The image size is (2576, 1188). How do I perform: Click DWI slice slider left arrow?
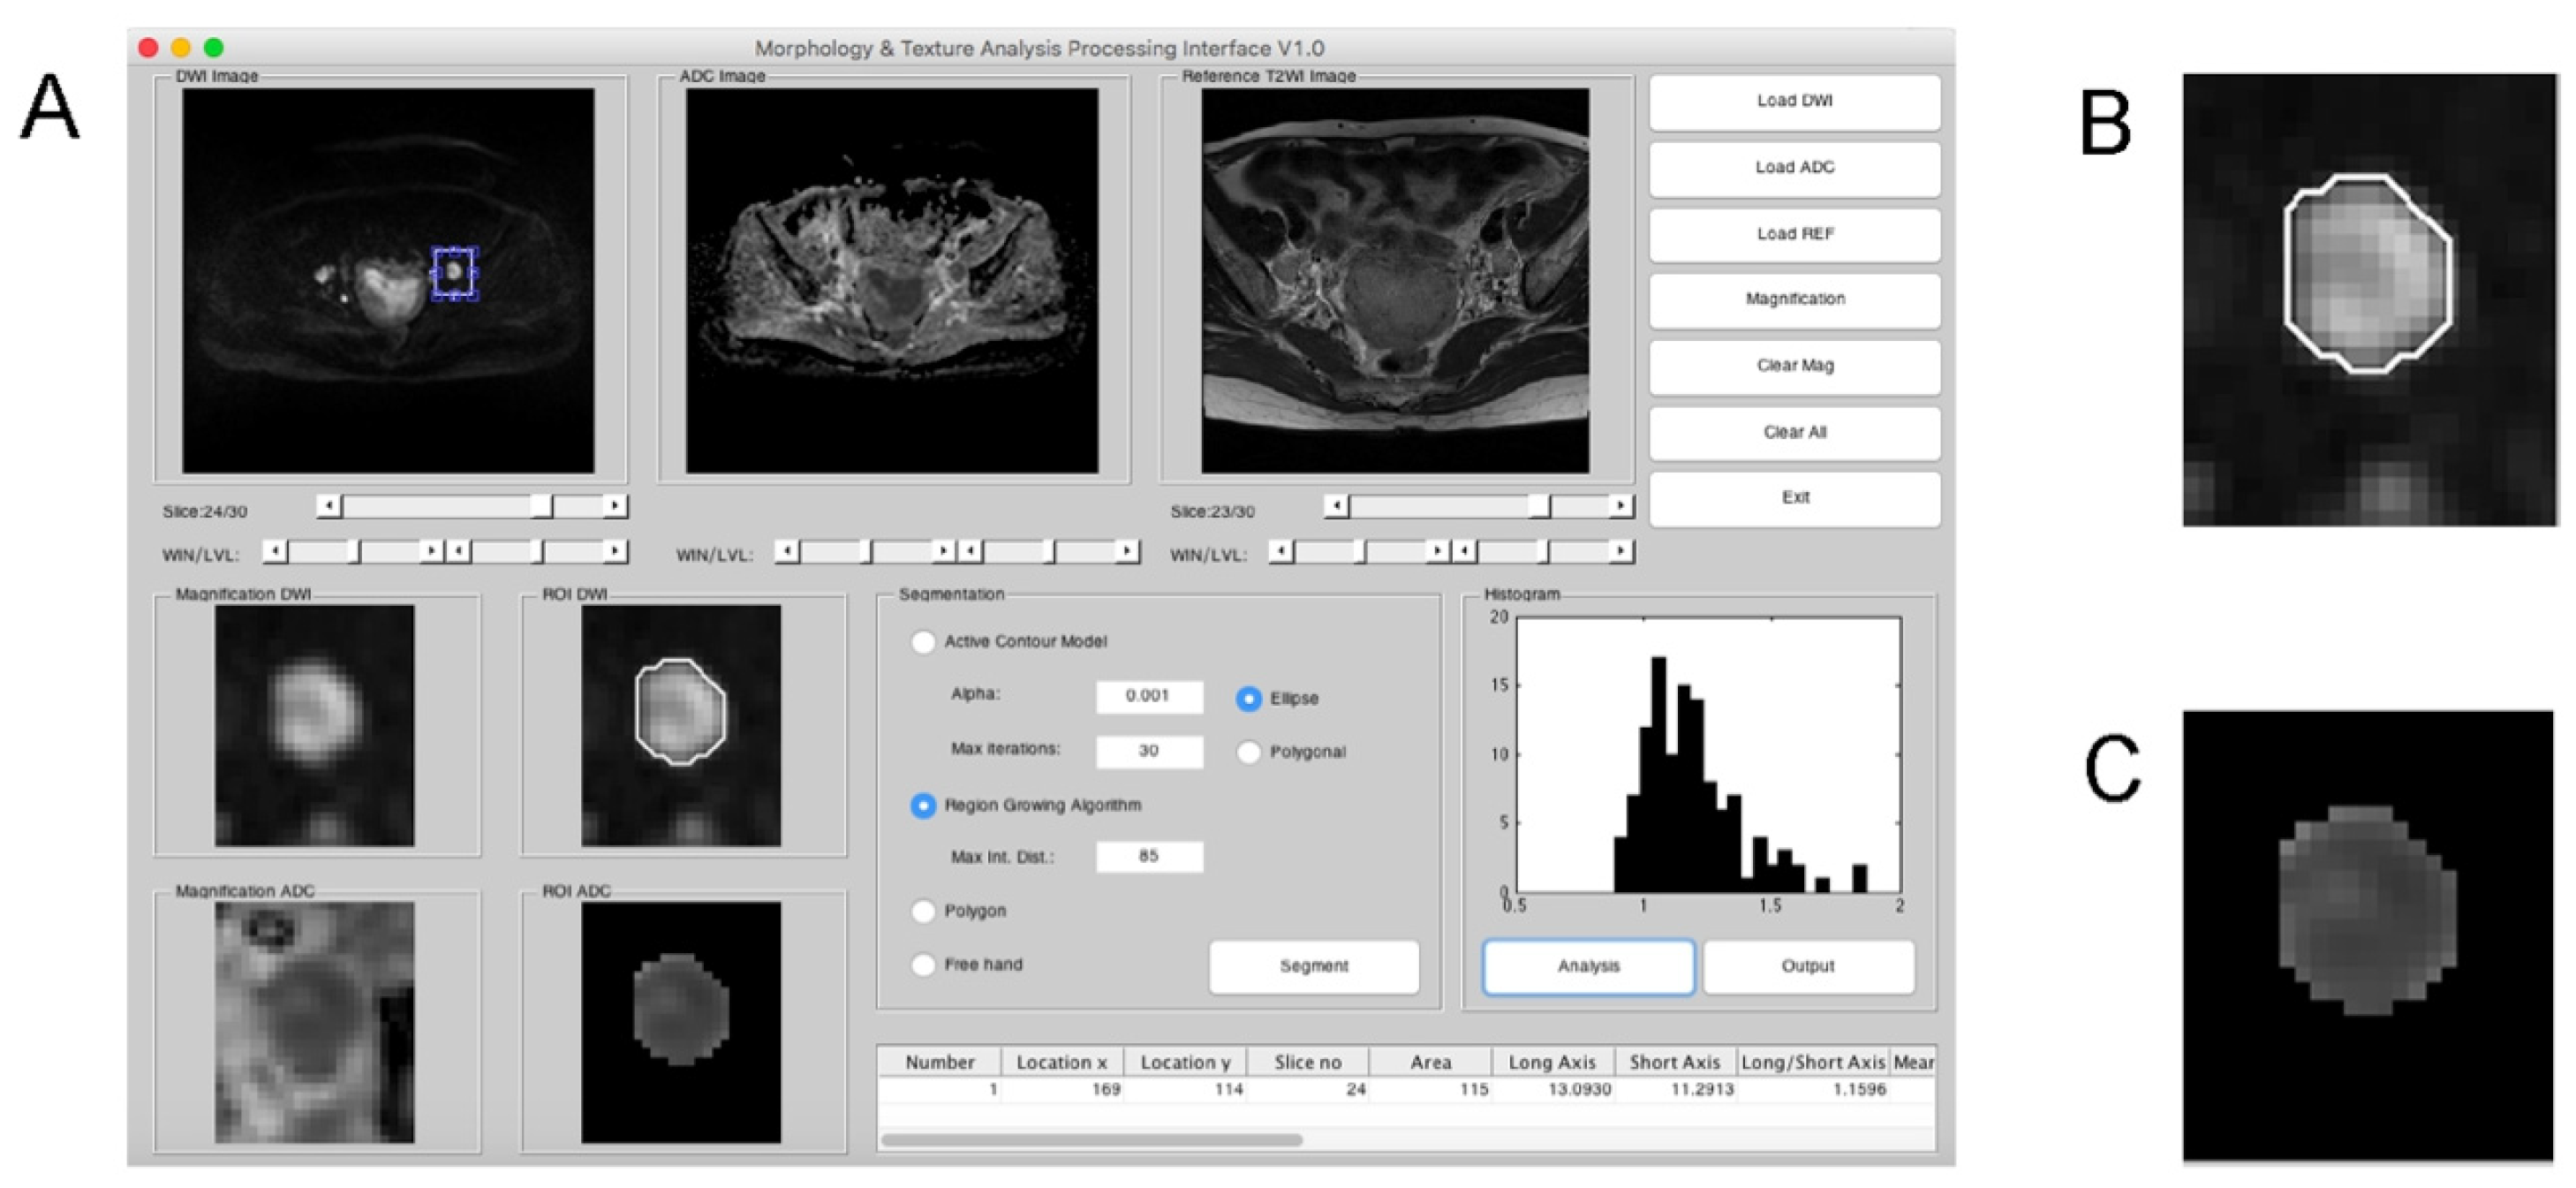pyautogui.click(x=329, y=506)
